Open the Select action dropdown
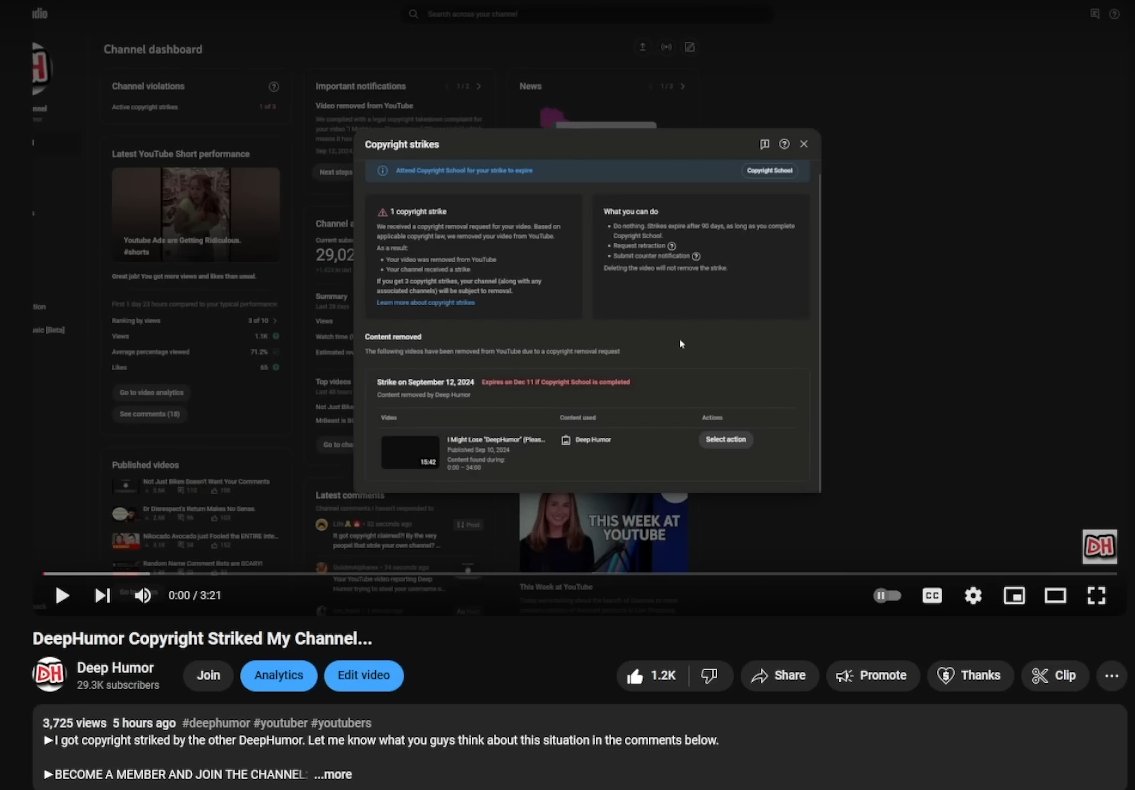The width and height of the screenshot is (1135, 790). pyautogui.click(x=725, y=440)
